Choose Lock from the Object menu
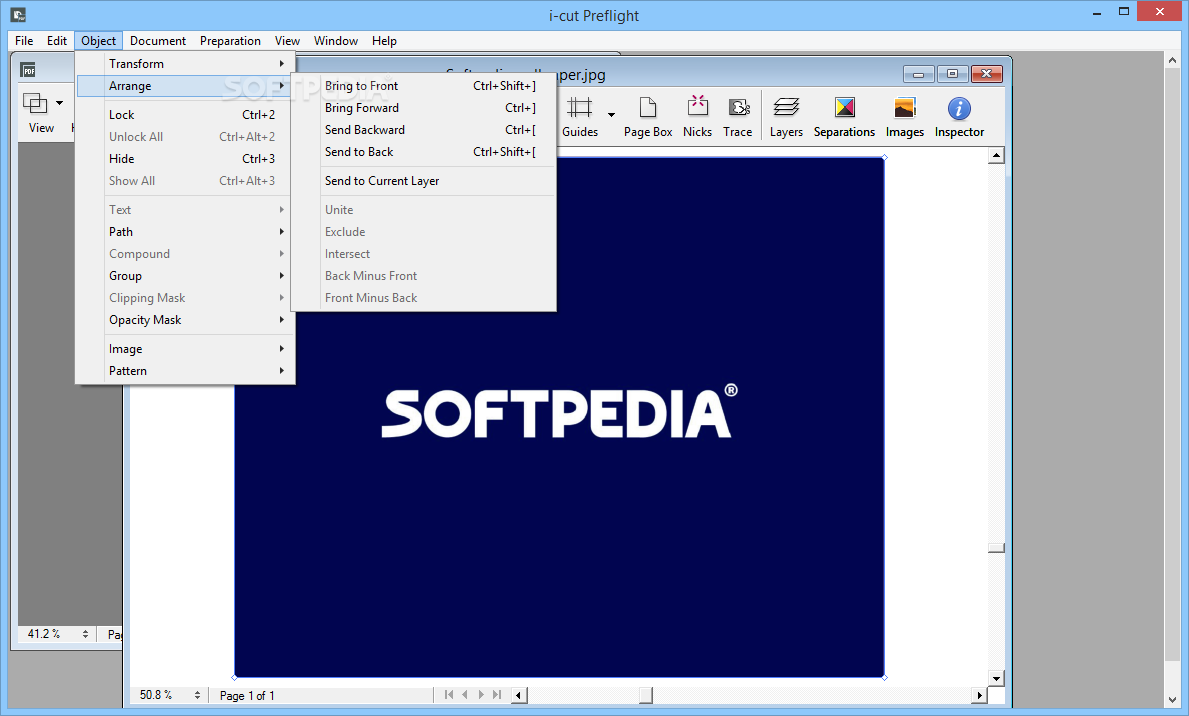Viewport: 1189px width, 716px height. pos(186,115)
